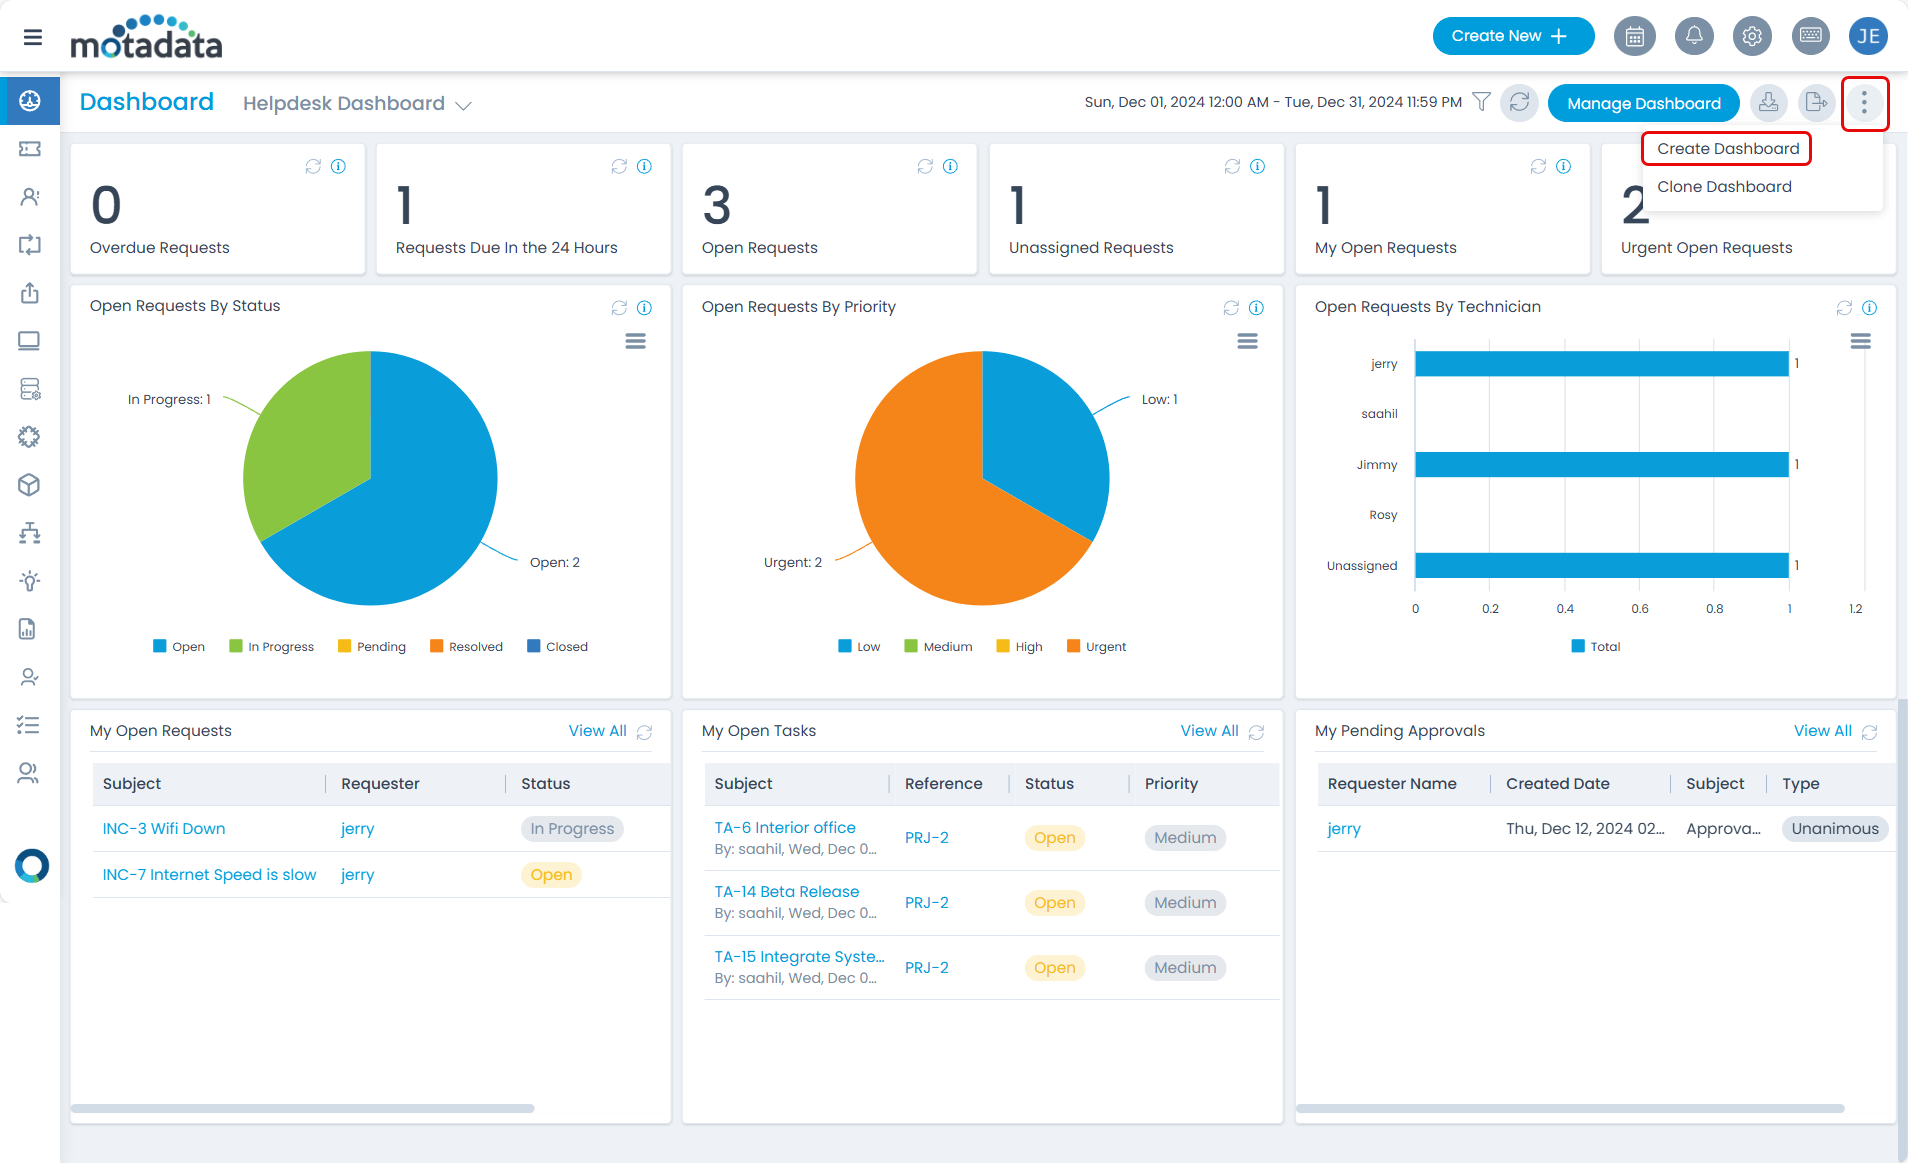Click the keyboard shortcuts icon
The image size is (1908, 1163).
tap(1810, 37)
